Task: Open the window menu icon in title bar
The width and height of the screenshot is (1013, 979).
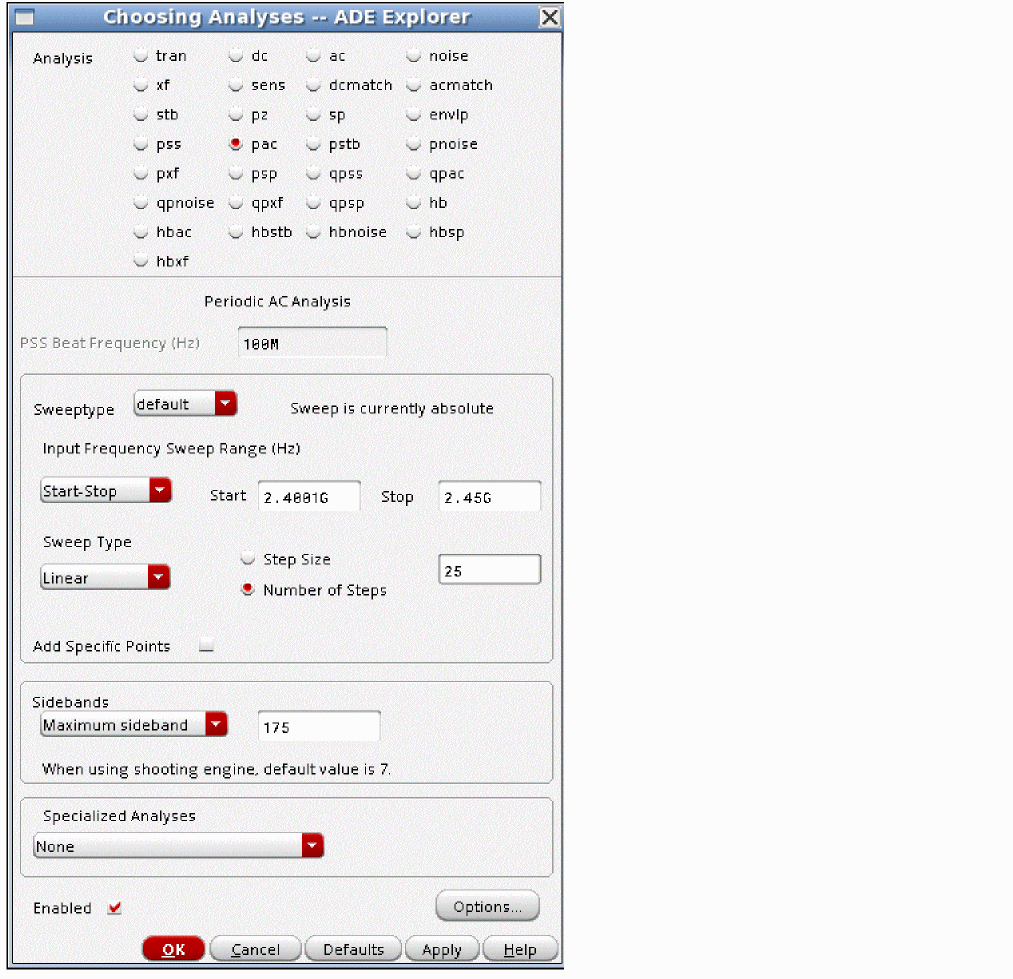Action: tap(25, 17)
